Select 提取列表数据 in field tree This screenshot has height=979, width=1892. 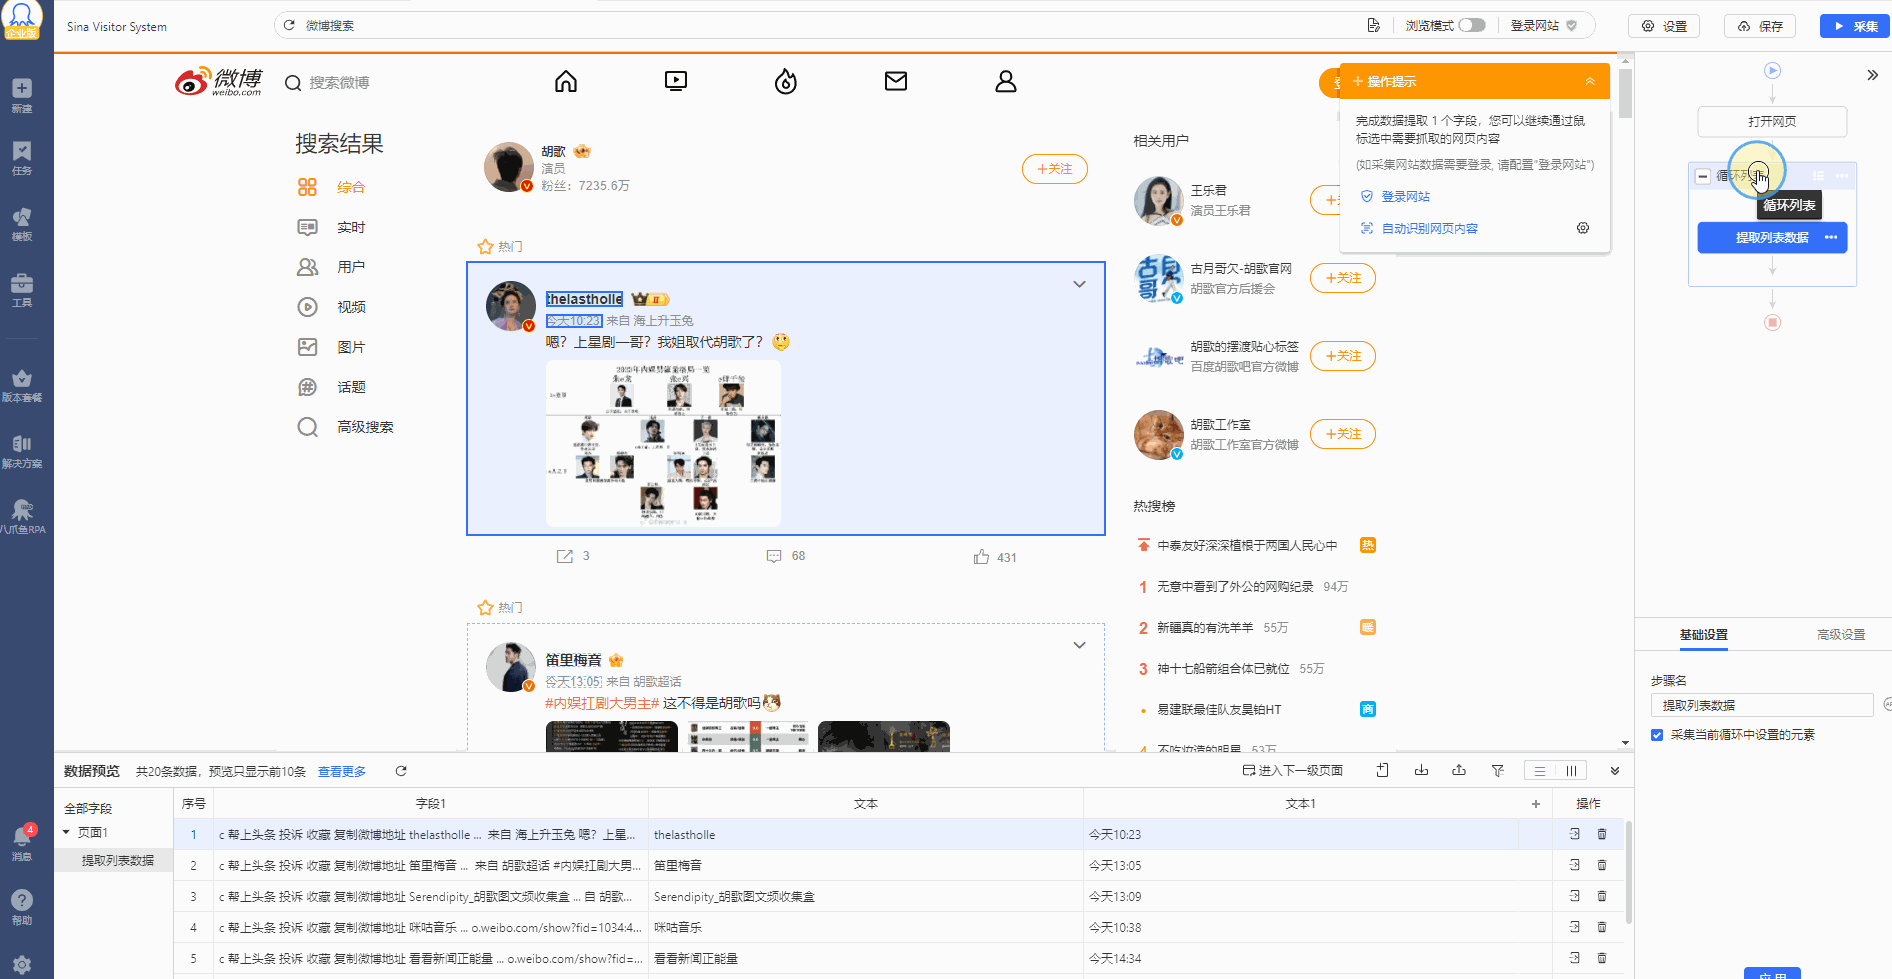coord(117,860)
